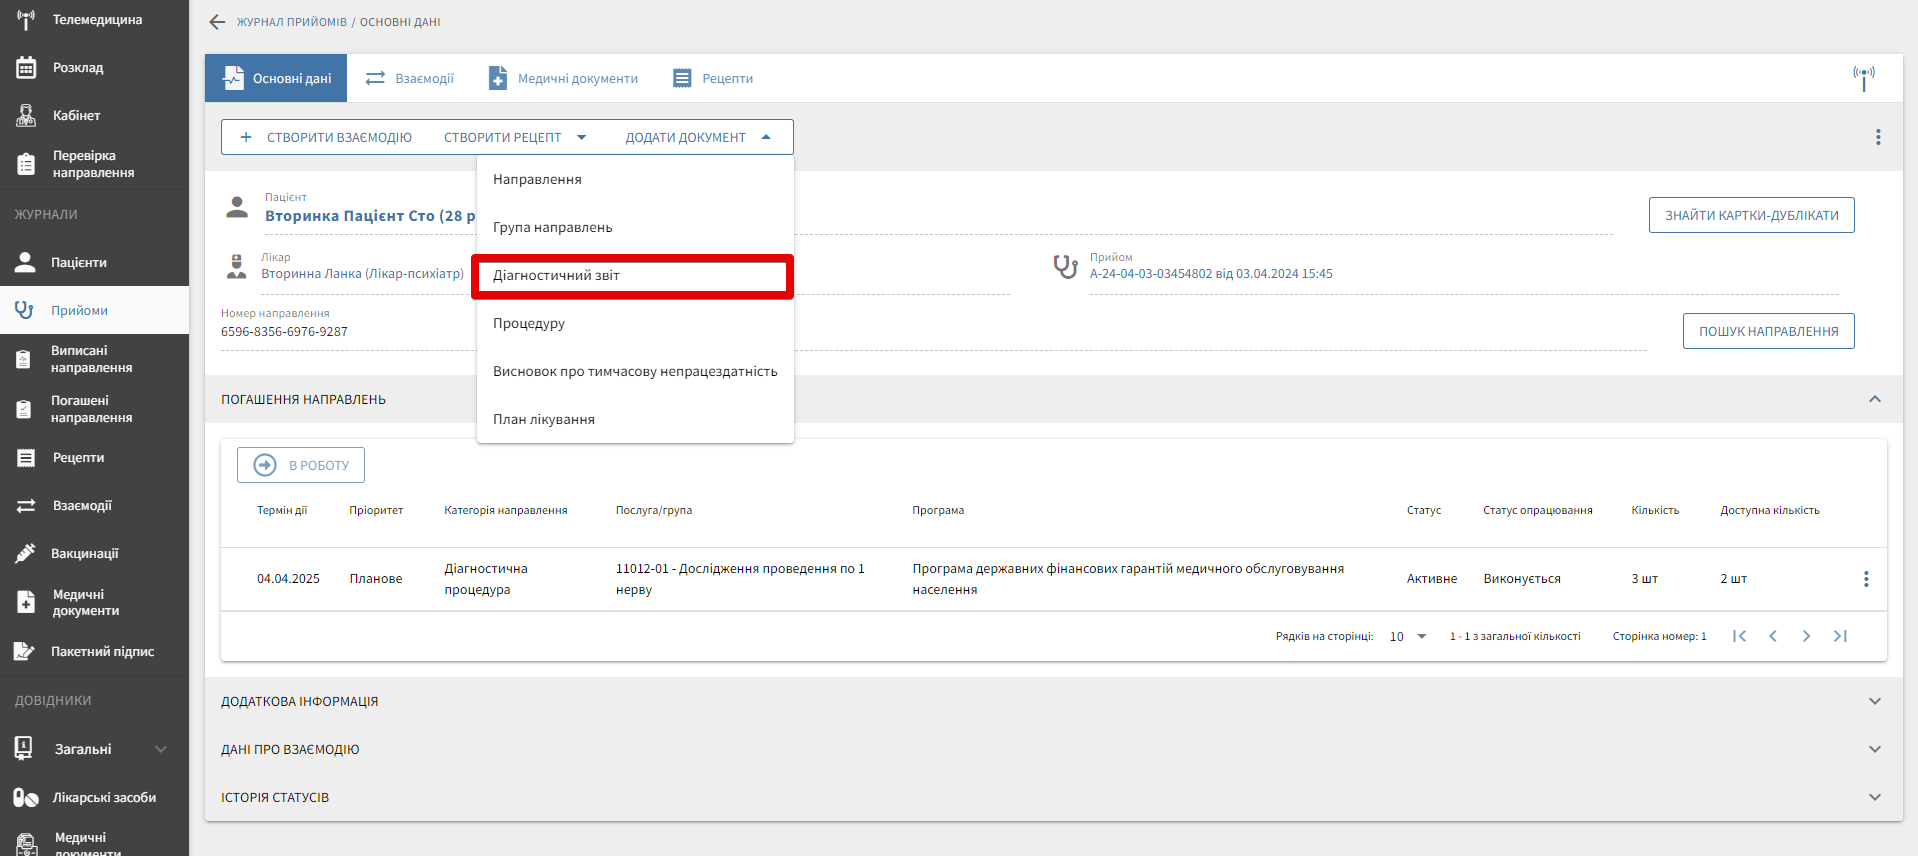Click the В роботу button
1918x856 pixels.
(301, 465)
